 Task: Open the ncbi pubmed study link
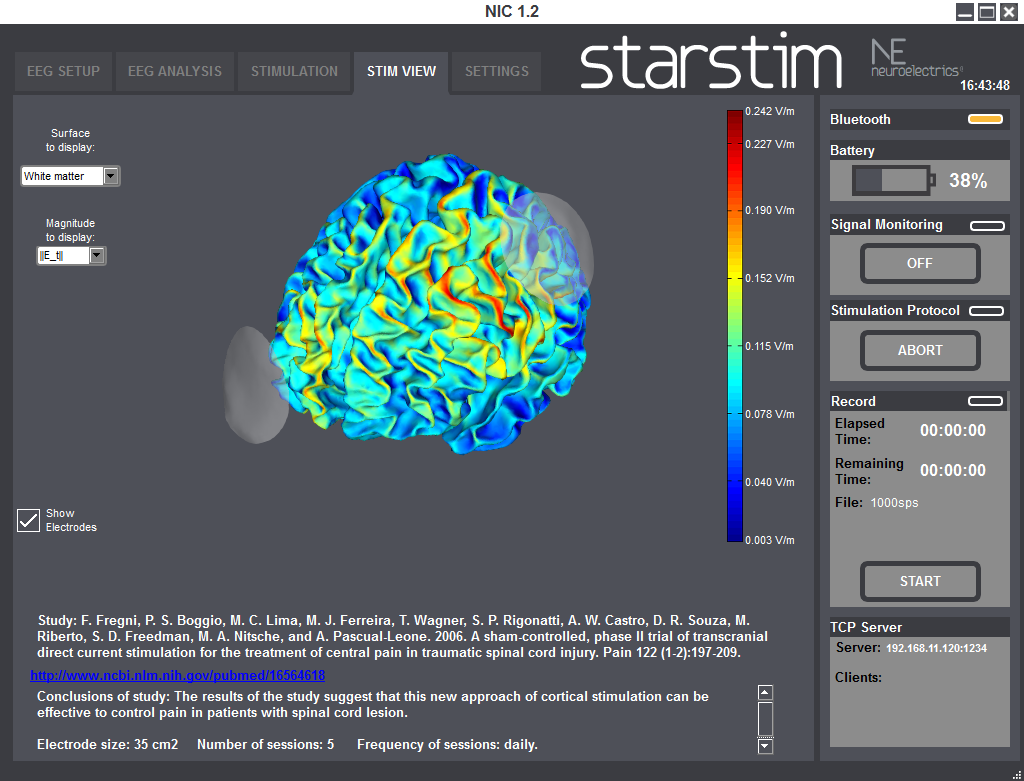[178, 675]
